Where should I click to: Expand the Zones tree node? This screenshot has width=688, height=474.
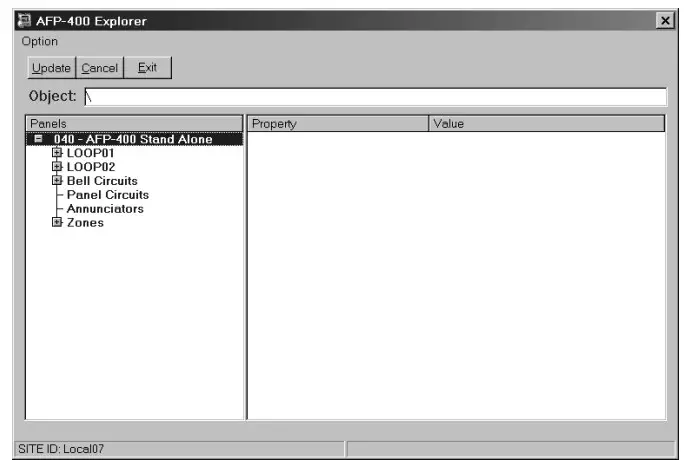point(57,223)
